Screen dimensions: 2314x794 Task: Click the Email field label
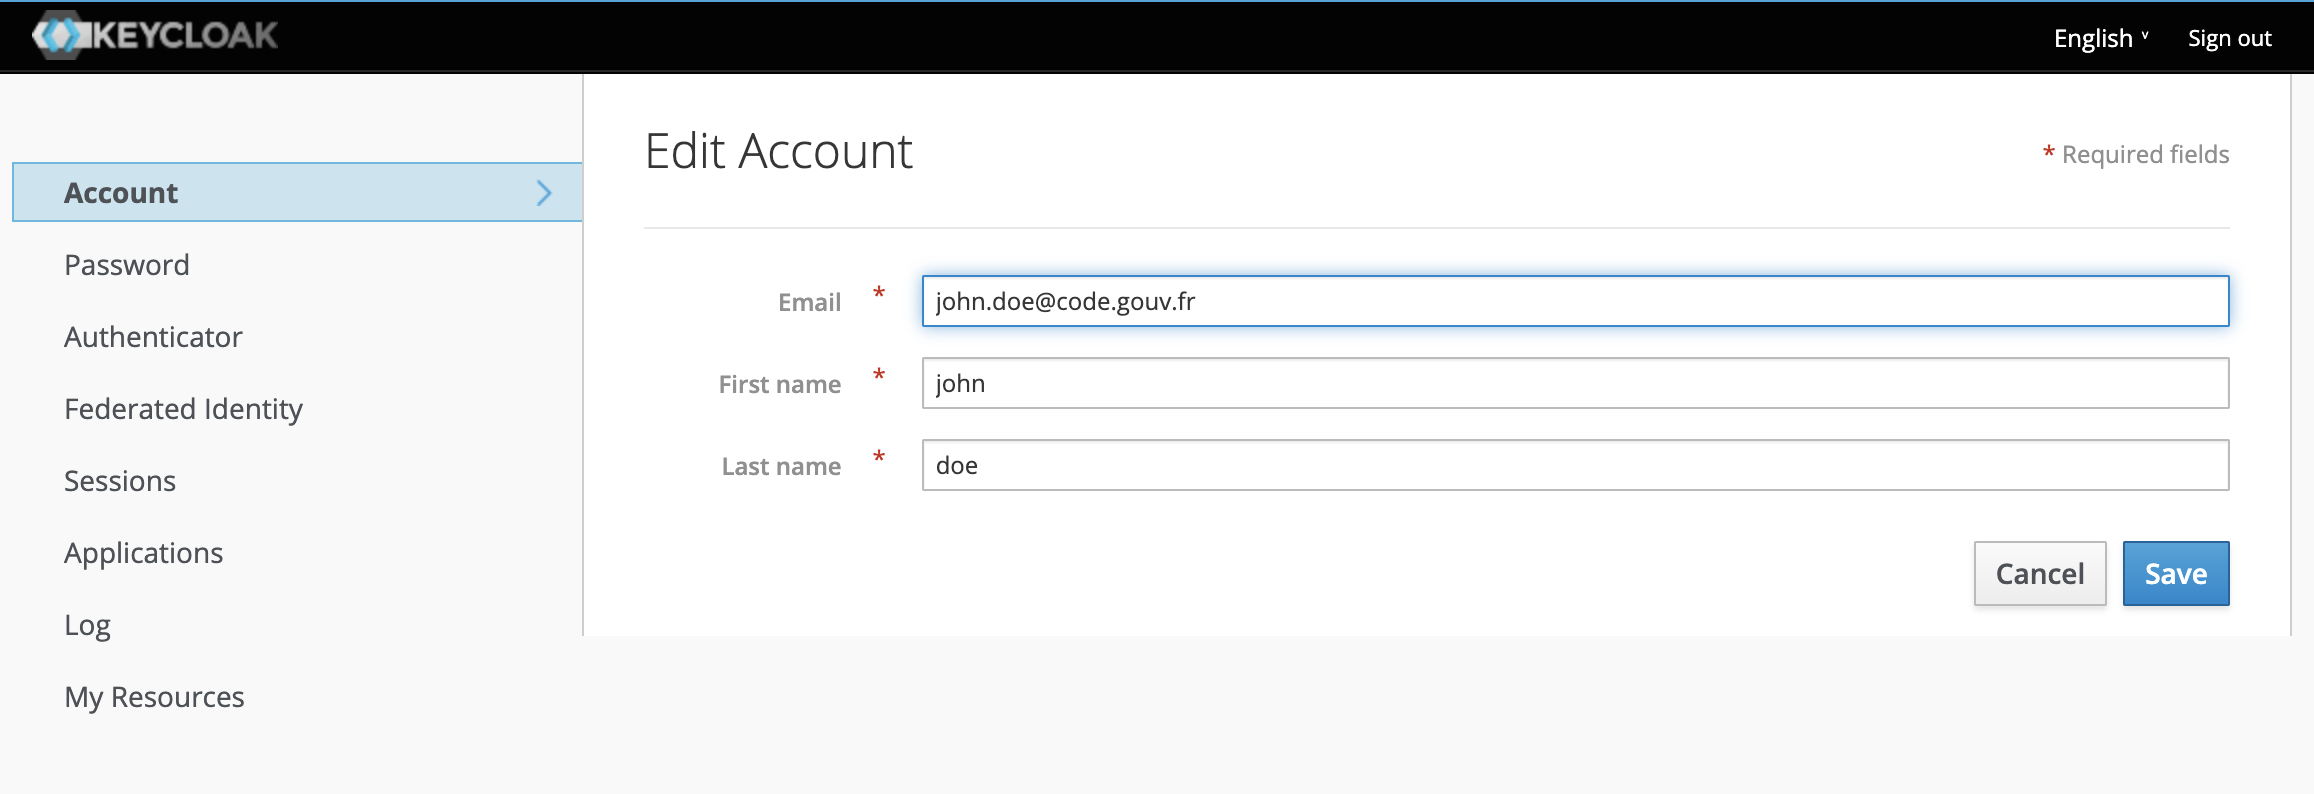809,302
